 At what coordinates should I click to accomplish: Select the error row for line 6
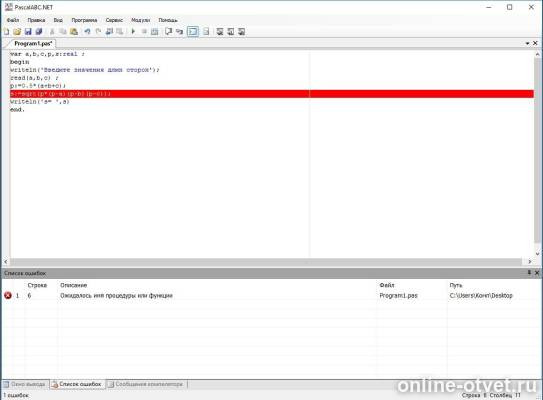(x=270, y=295)
